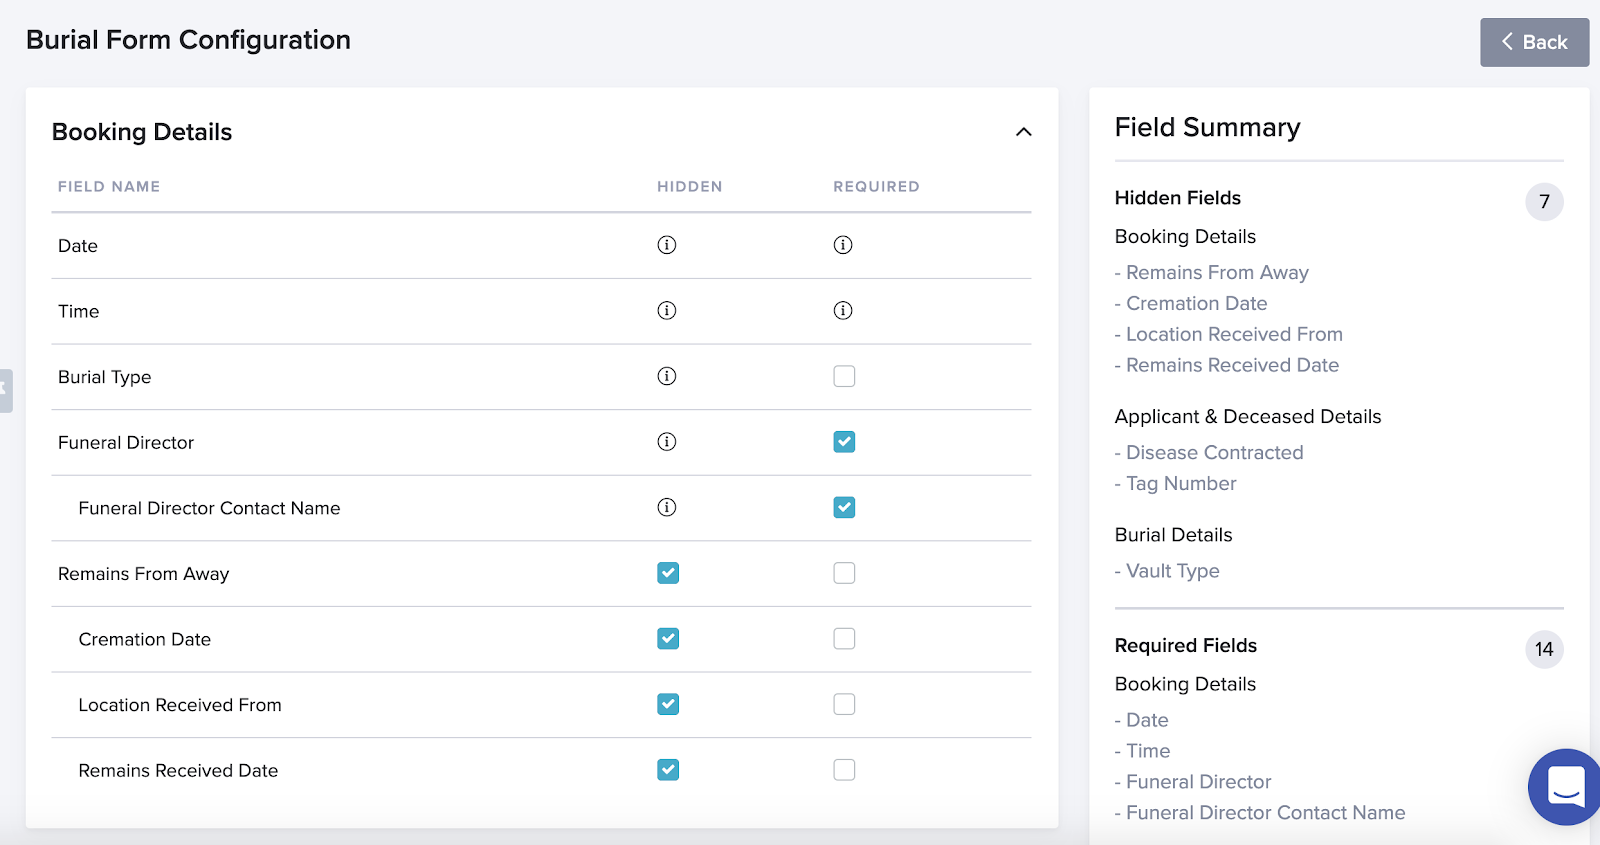Click Time row's Hidden info icon
Viewport: 1600px width, 845px height.
(667, 311)
